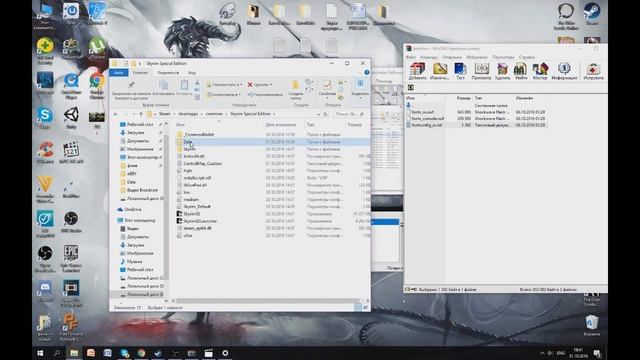The image size is (640, 360).
Task: Expand Копировать в (Copy to) dropdown
Action: pos(239,94)
